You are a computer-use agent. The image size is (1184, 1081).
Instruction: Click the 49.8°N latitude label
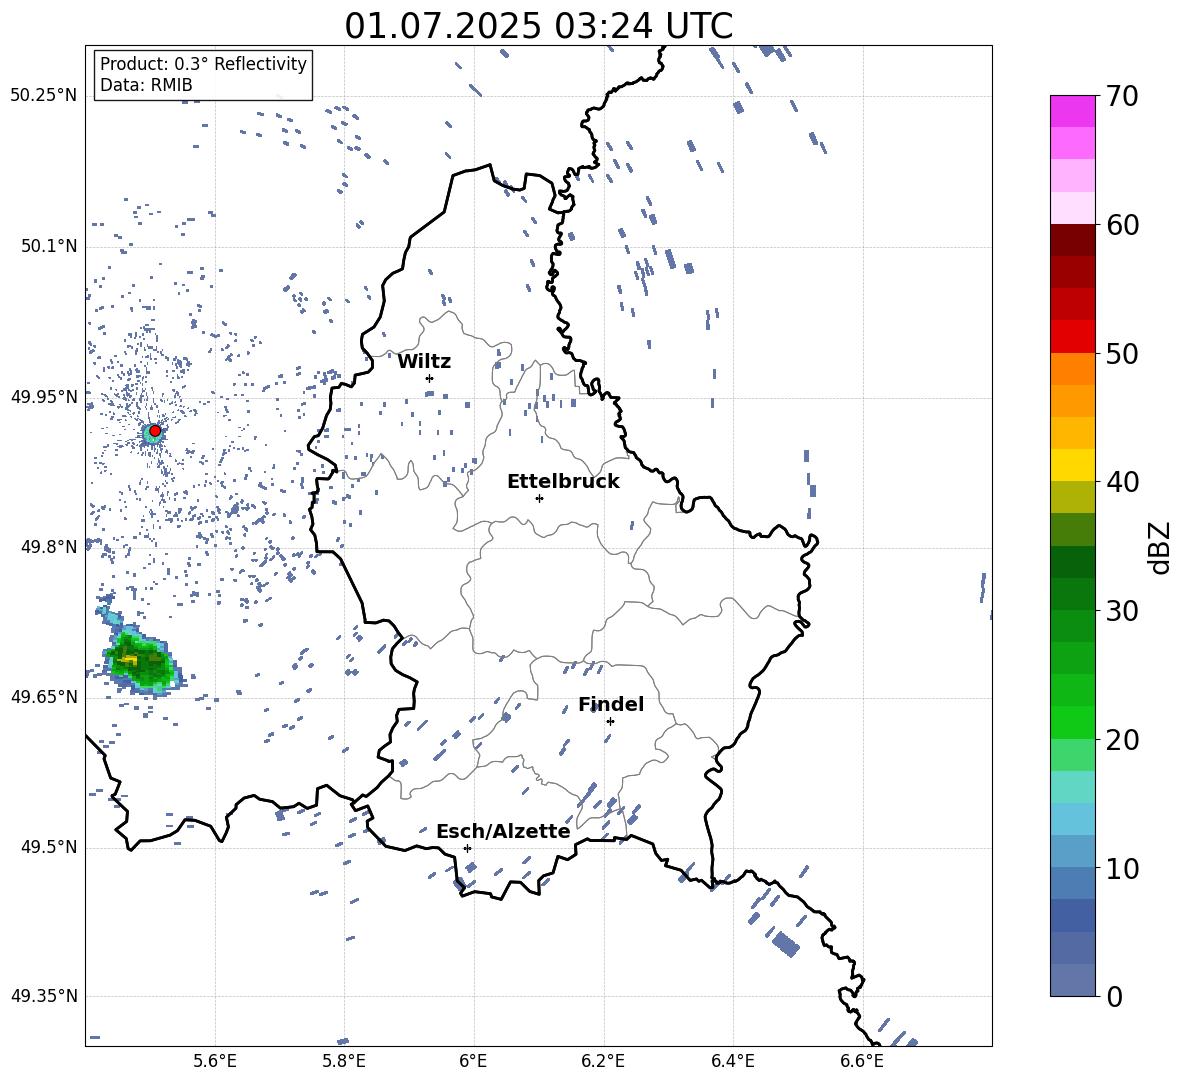tap(49, 547)
